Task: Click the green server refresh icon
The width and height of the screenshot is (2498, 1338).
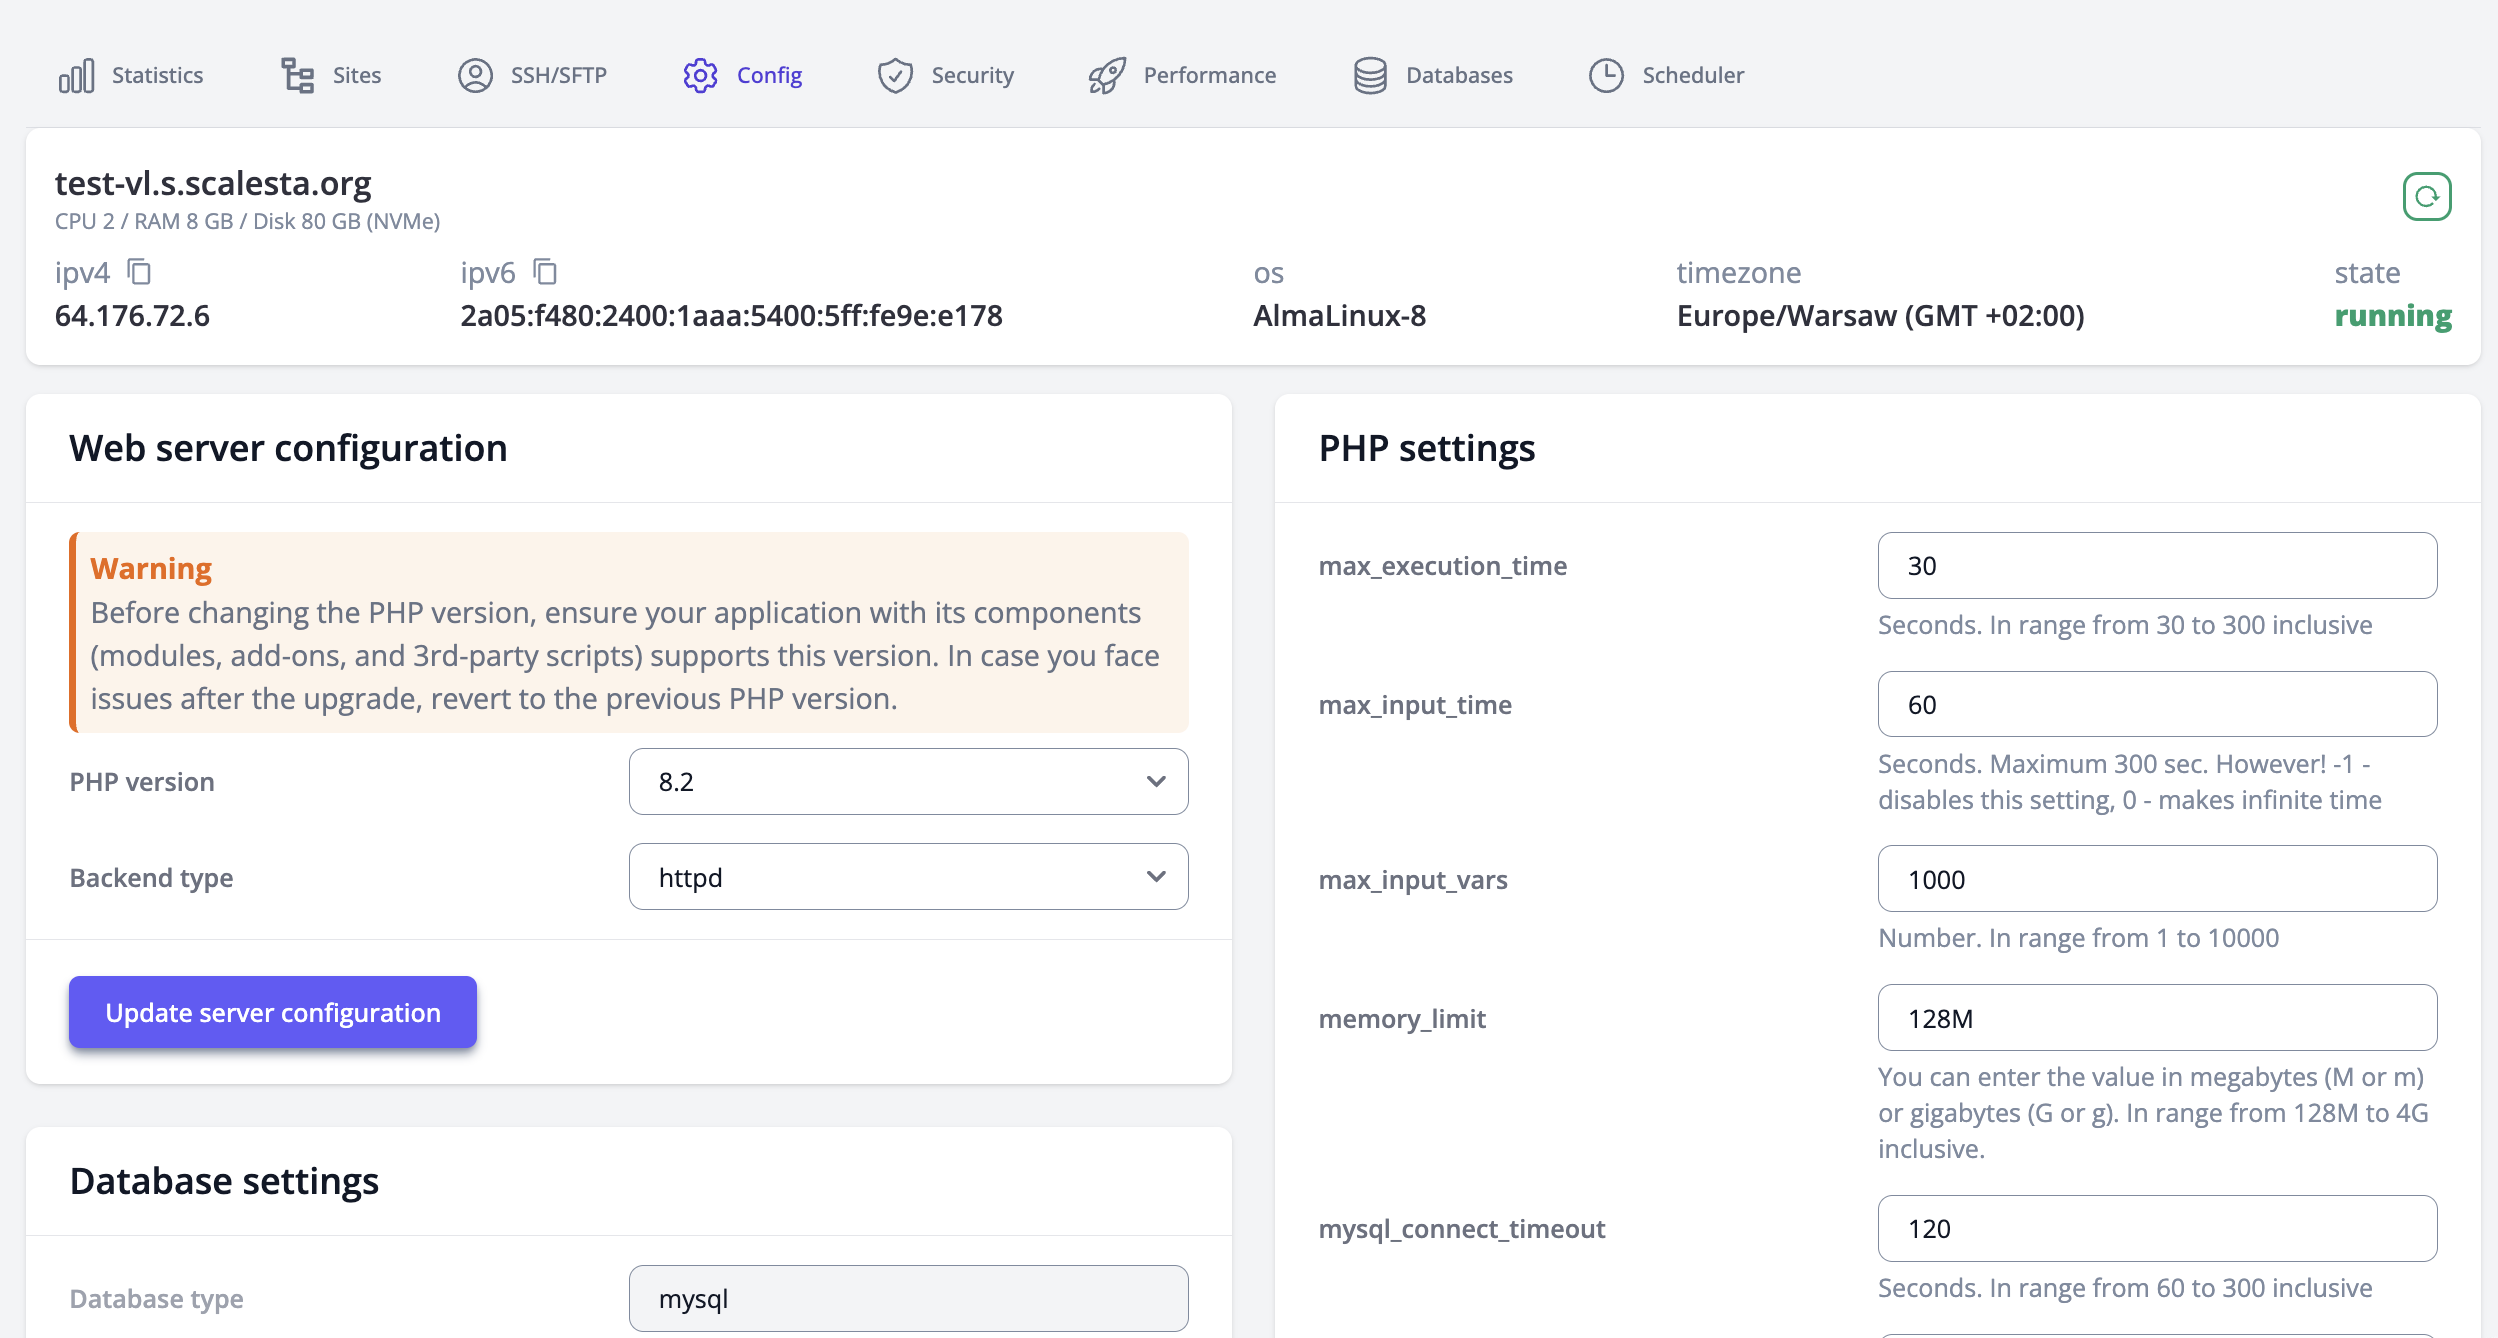Action: [x=2427, y=196]
